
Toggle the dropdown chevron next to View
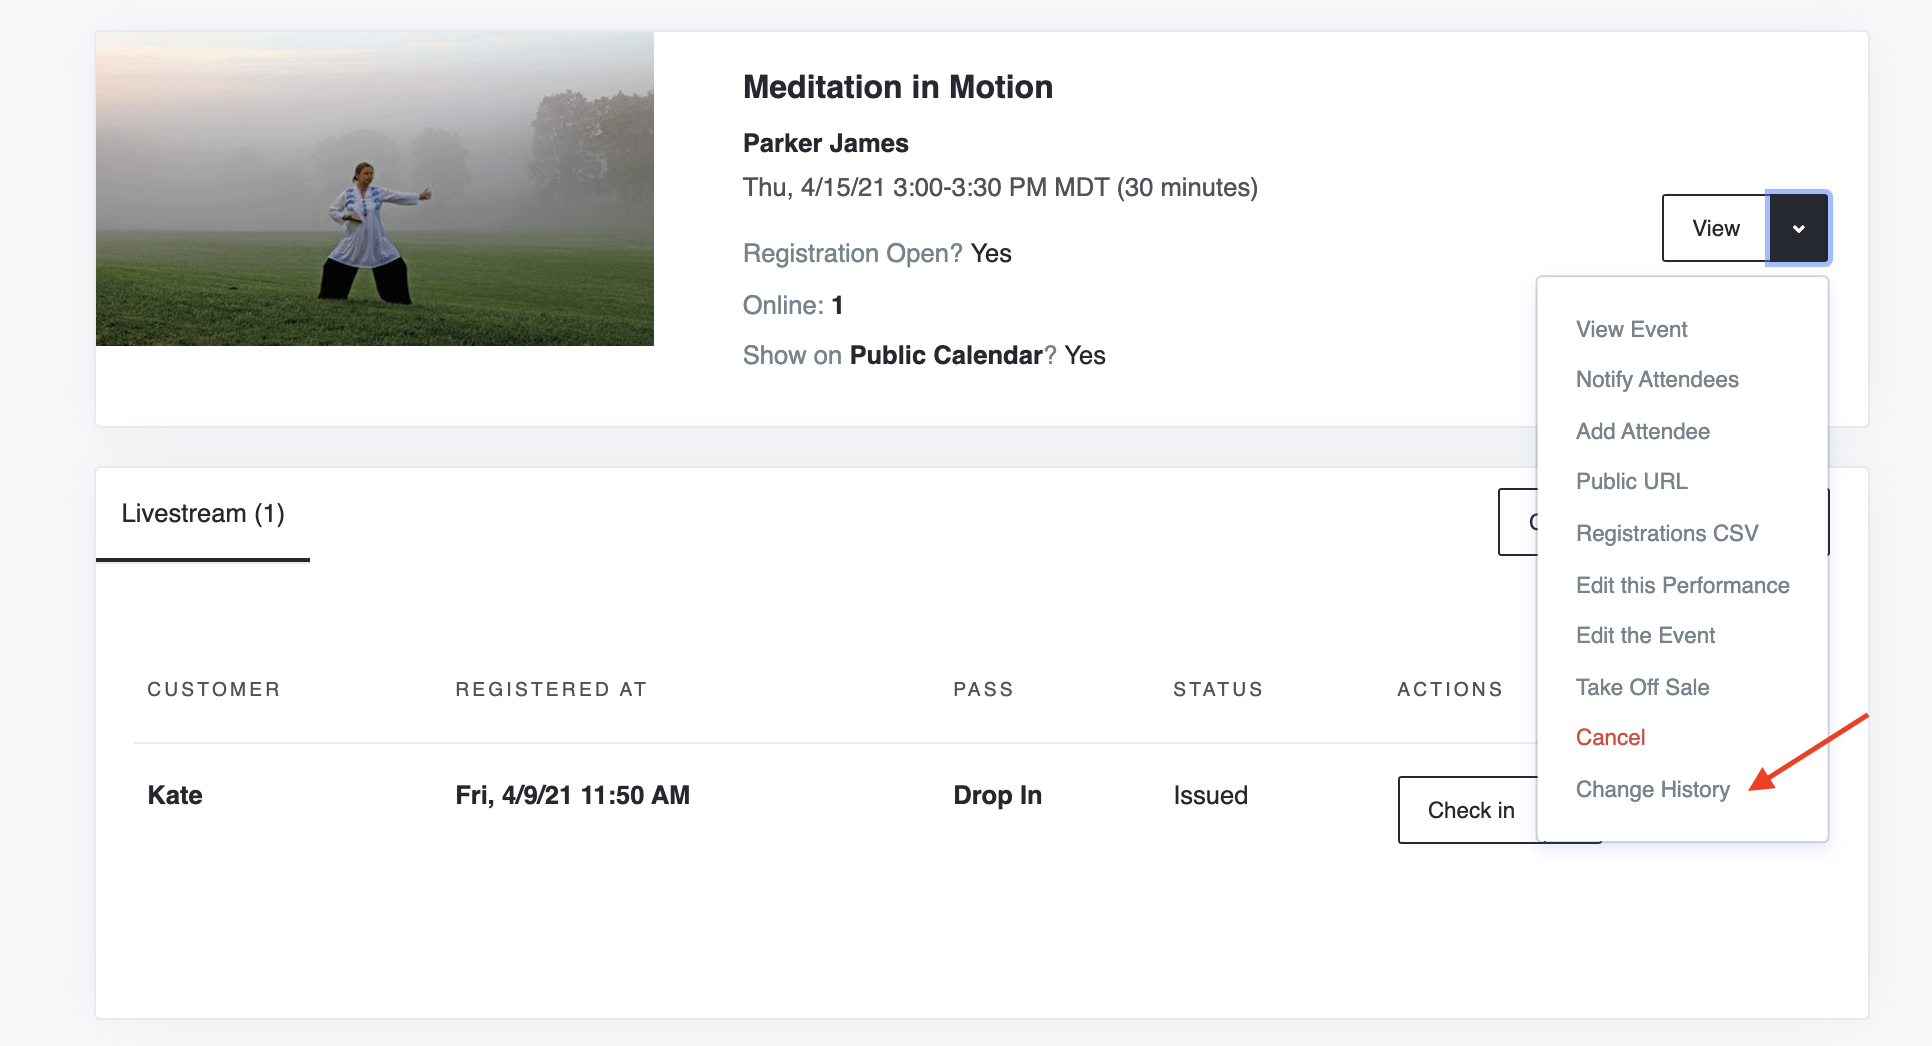point(1799,228)
